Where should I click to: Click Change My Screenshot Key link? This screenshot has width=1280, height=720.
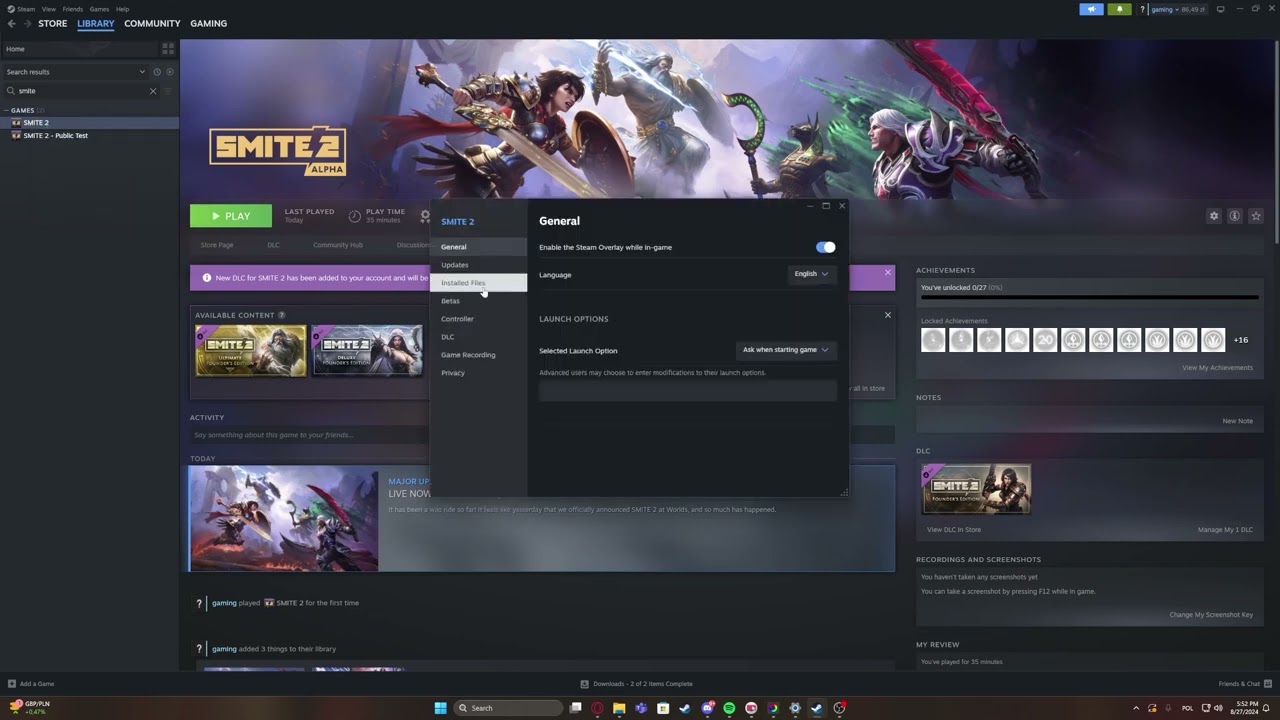(1211, 615)
